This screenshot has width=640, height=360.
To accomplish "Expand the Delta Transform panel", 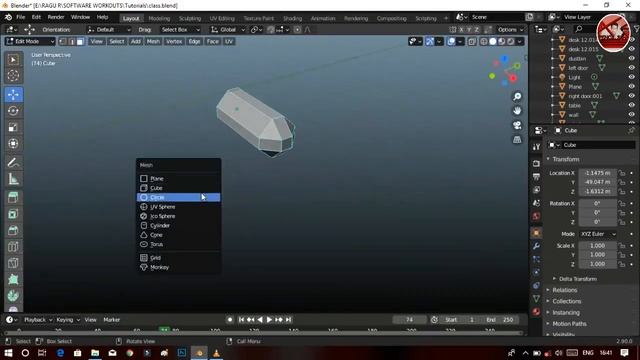I will click(x=577, y=279).
